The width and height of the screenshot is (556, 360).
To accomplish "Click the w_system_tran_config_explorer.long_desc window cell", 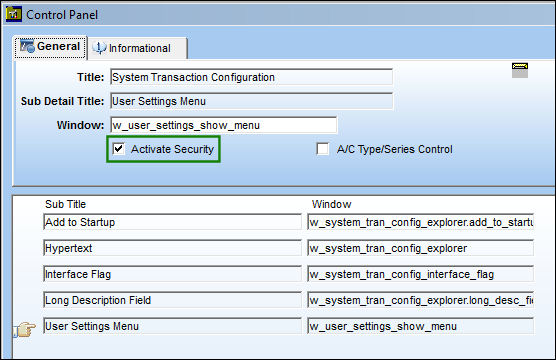I will coord(421,300).
